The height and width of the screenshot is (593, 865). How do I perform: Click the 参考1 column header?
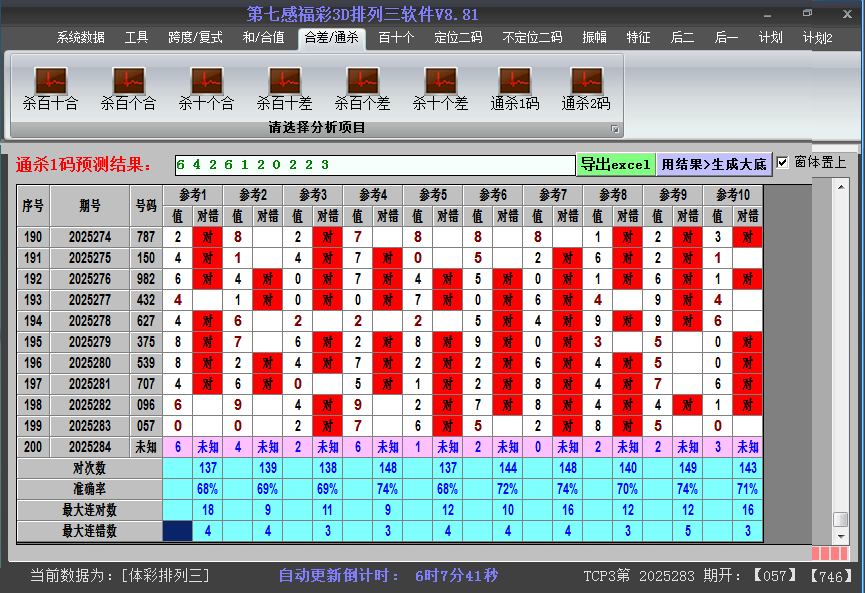pyautogui.click(x=194, y=195)
